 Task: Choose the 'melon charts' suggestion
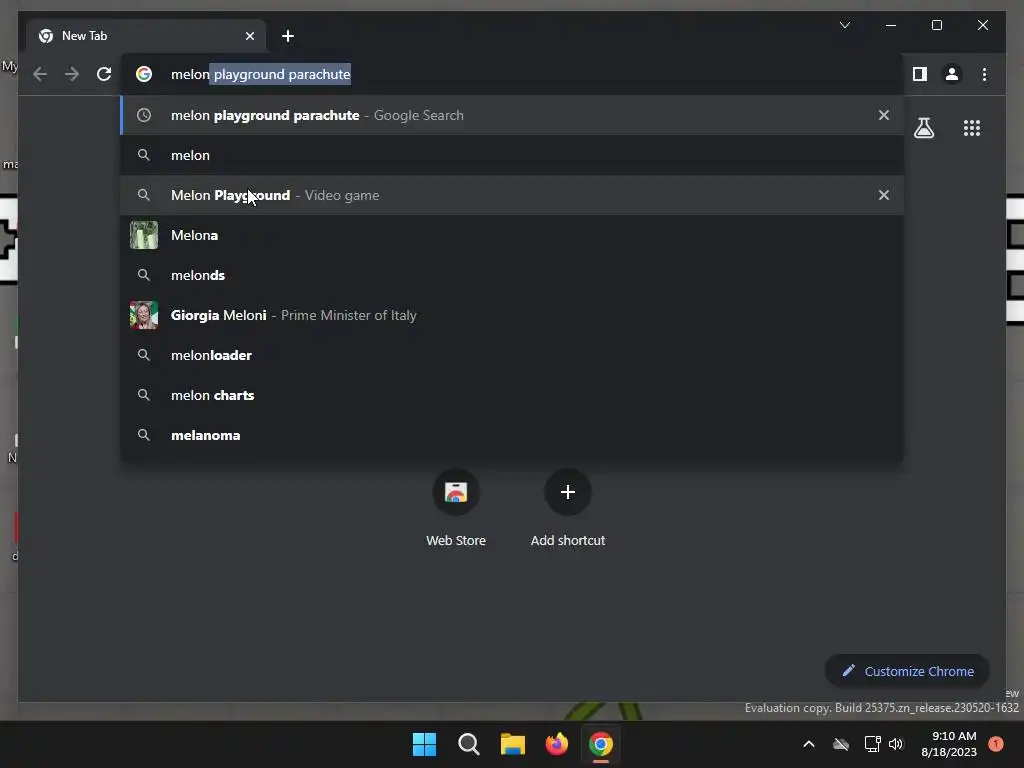513,395
